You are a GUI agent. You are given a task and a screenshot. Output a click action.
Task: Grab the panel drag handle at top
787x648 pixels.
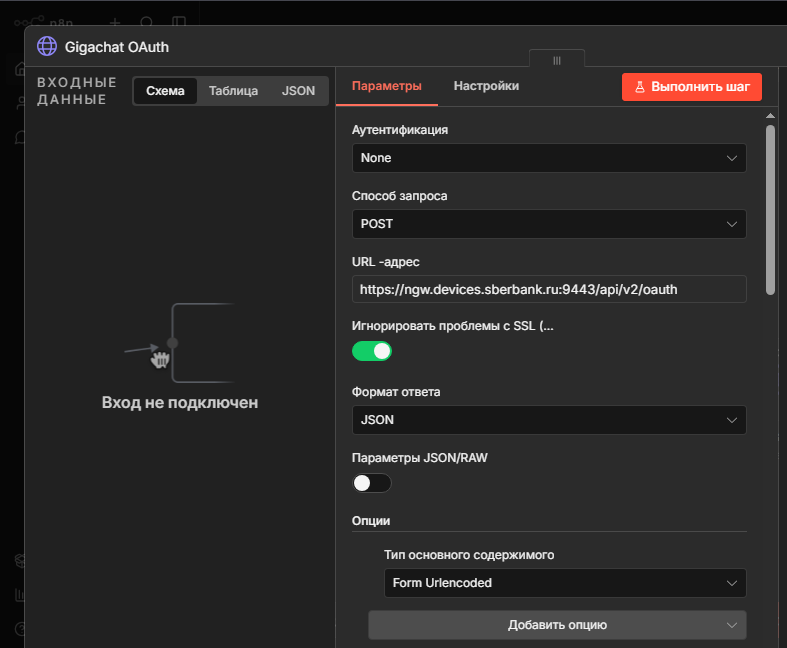(557, 60)
